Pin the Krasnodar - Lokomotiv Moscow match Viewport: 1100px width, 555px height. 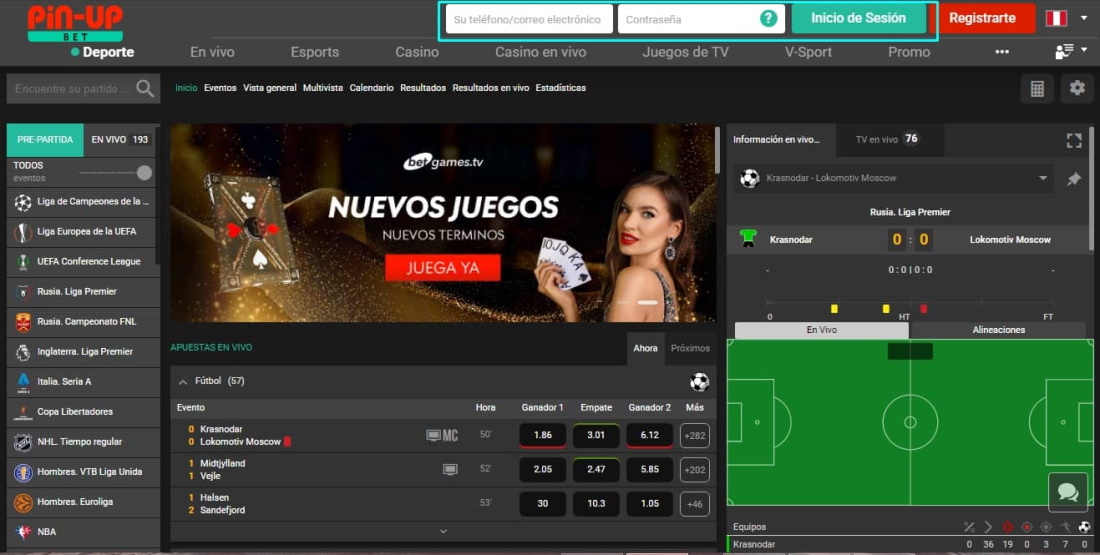tap(1073, 179)
